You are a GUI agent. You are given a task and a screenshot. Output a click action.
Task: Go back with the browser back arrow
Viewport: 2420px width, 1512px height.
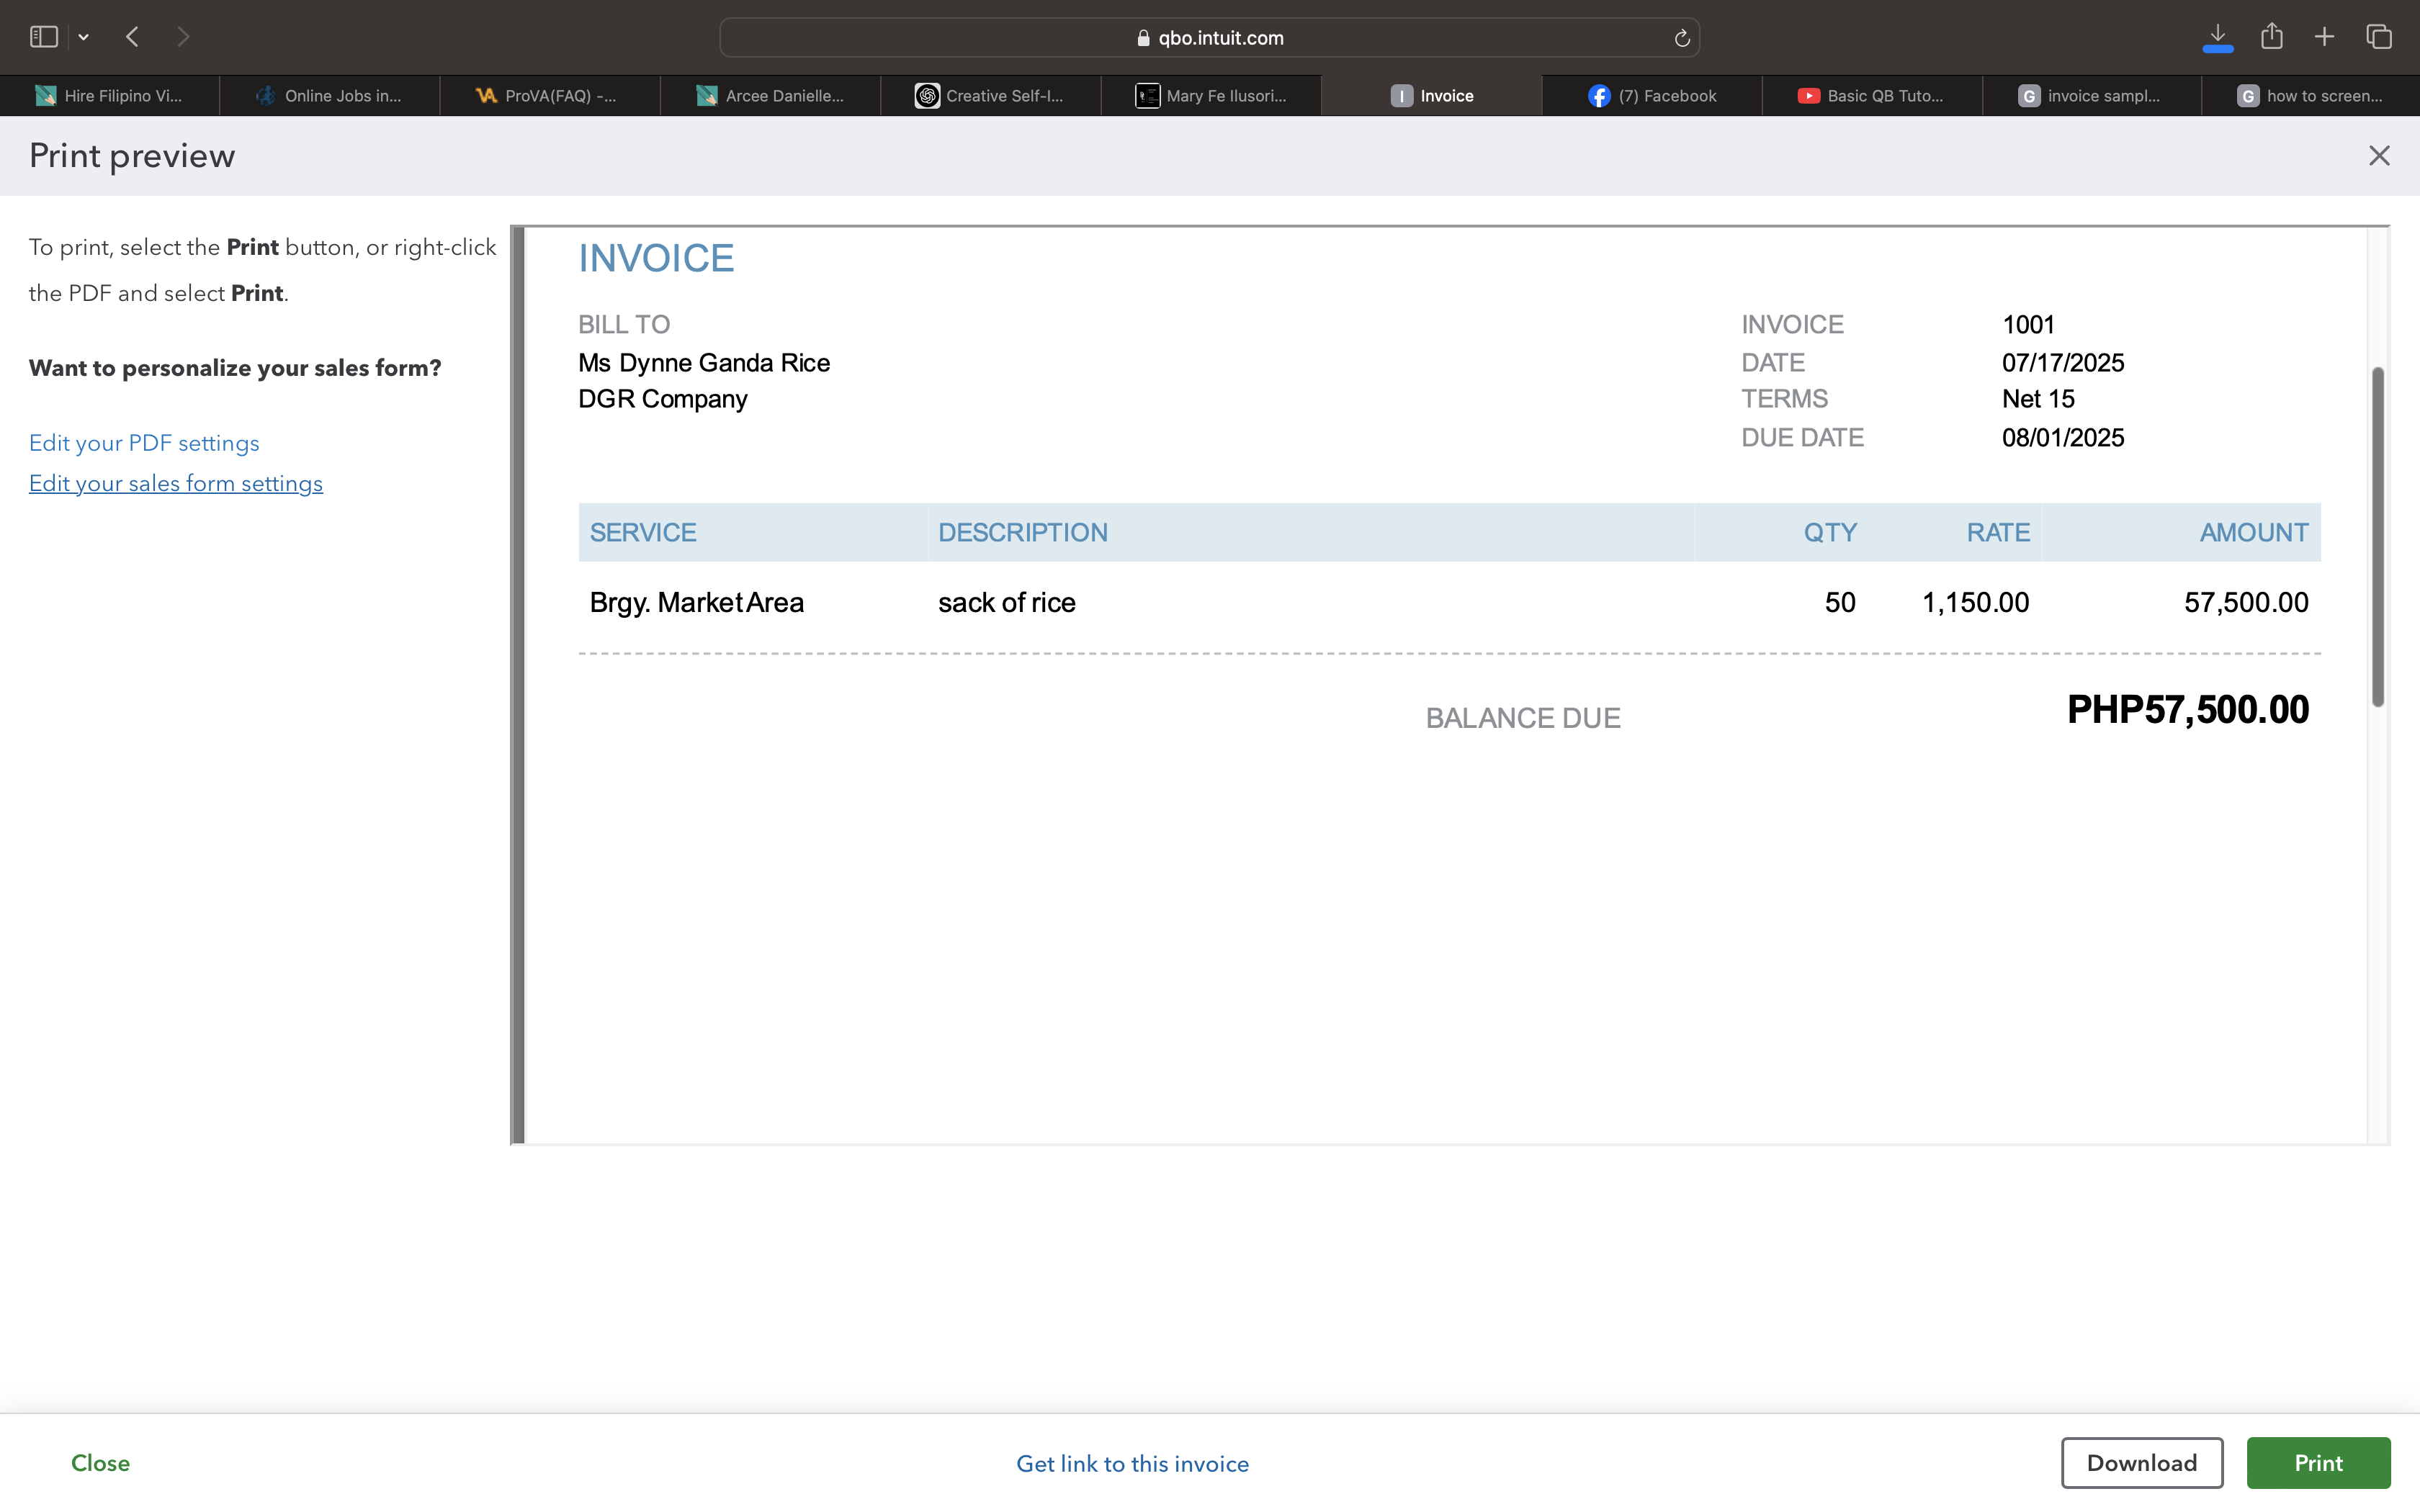132,37
